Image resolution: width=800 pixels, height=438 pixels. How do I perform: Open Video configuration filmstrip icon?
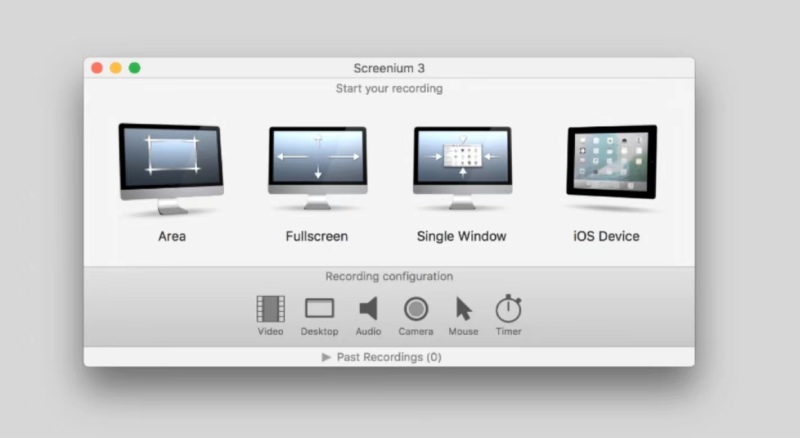click(270, 309)
